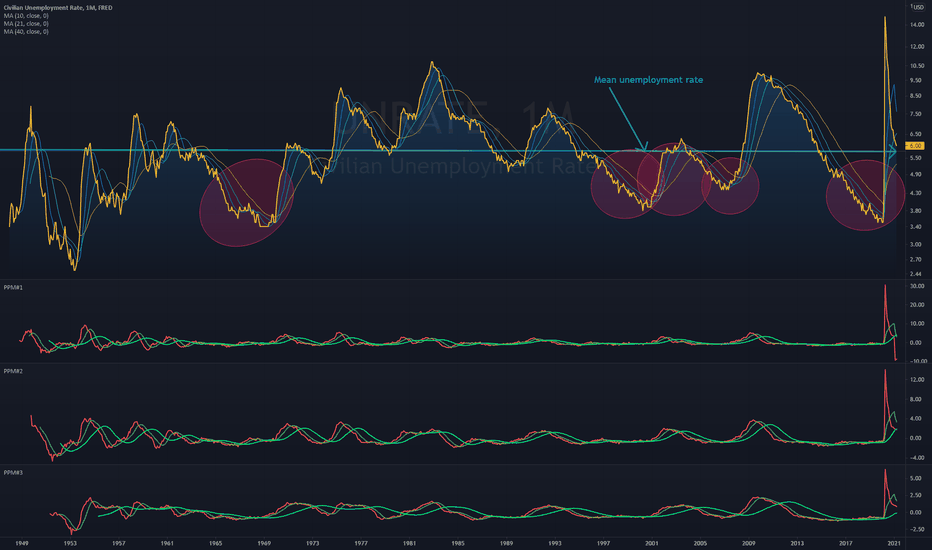
Task: Select the 'Civilian Unemployment Rate, 1M, FRED' title
Action: pyautogui.click(x=58, y=8)
